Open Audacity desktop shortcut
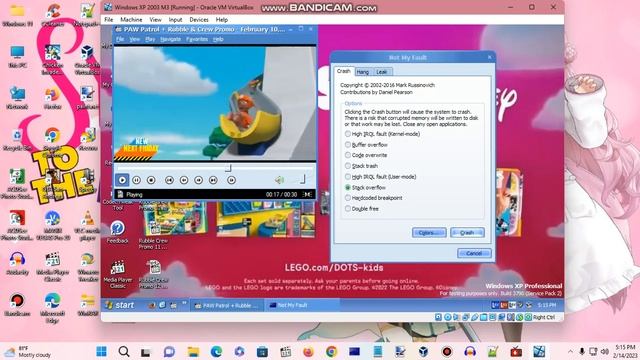 click(17, 264)
